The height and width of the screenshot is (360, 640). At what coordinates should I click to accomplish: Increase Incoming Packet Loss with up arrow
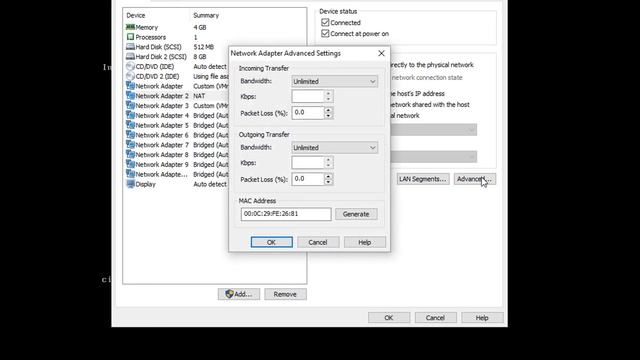point(329,109)
